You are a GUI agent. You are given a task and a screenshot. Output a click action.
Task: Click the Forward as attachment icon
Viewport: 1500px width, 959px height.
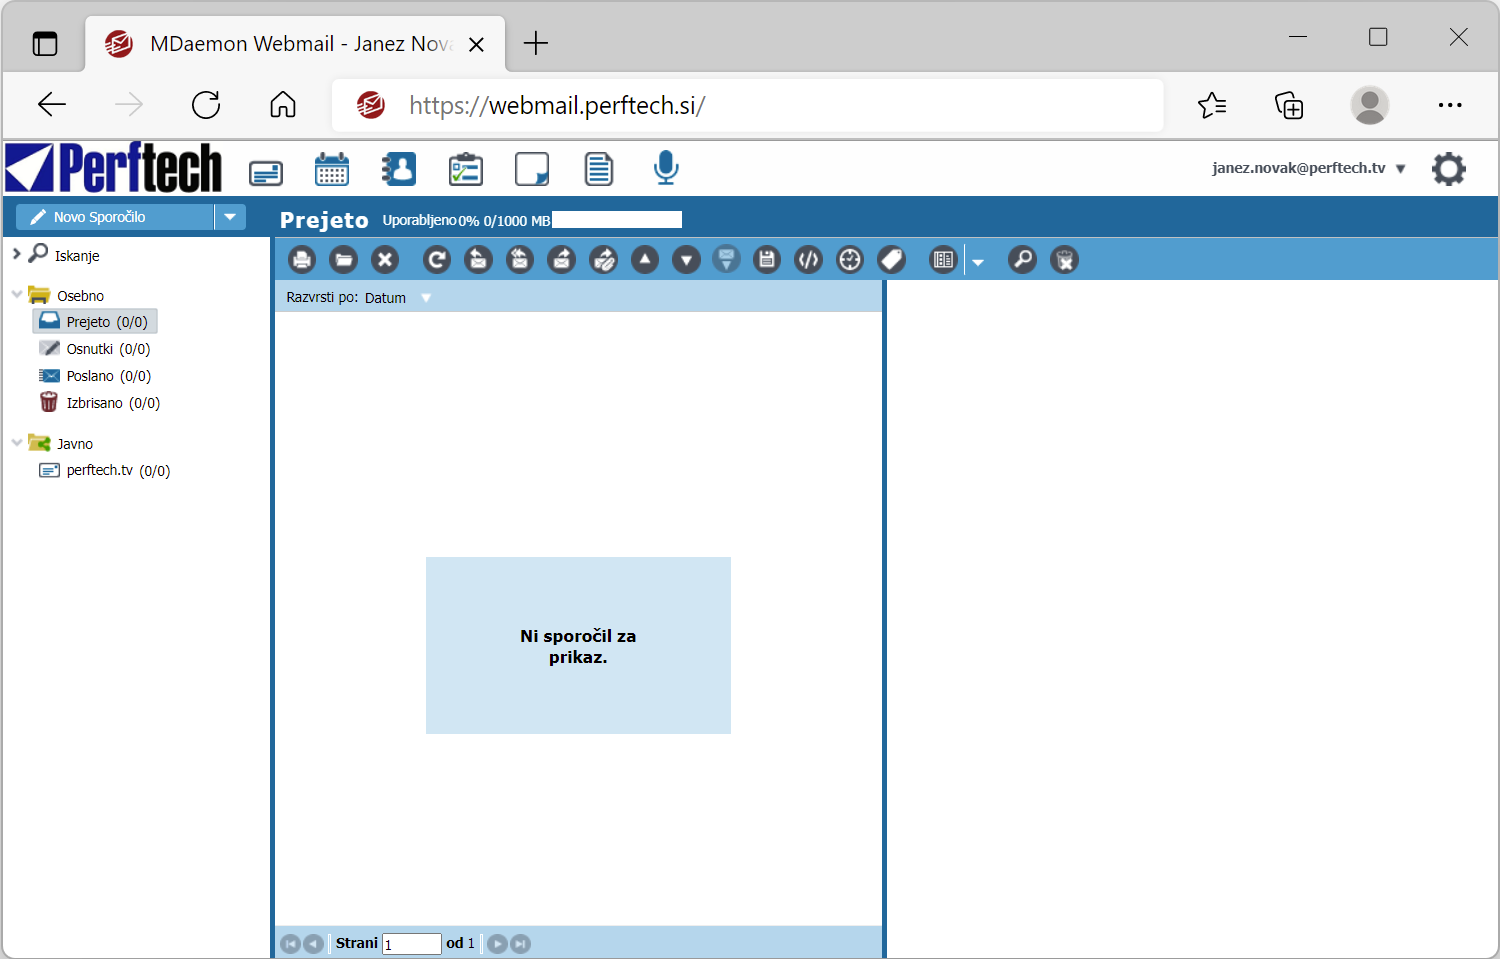tap(603, 260)
